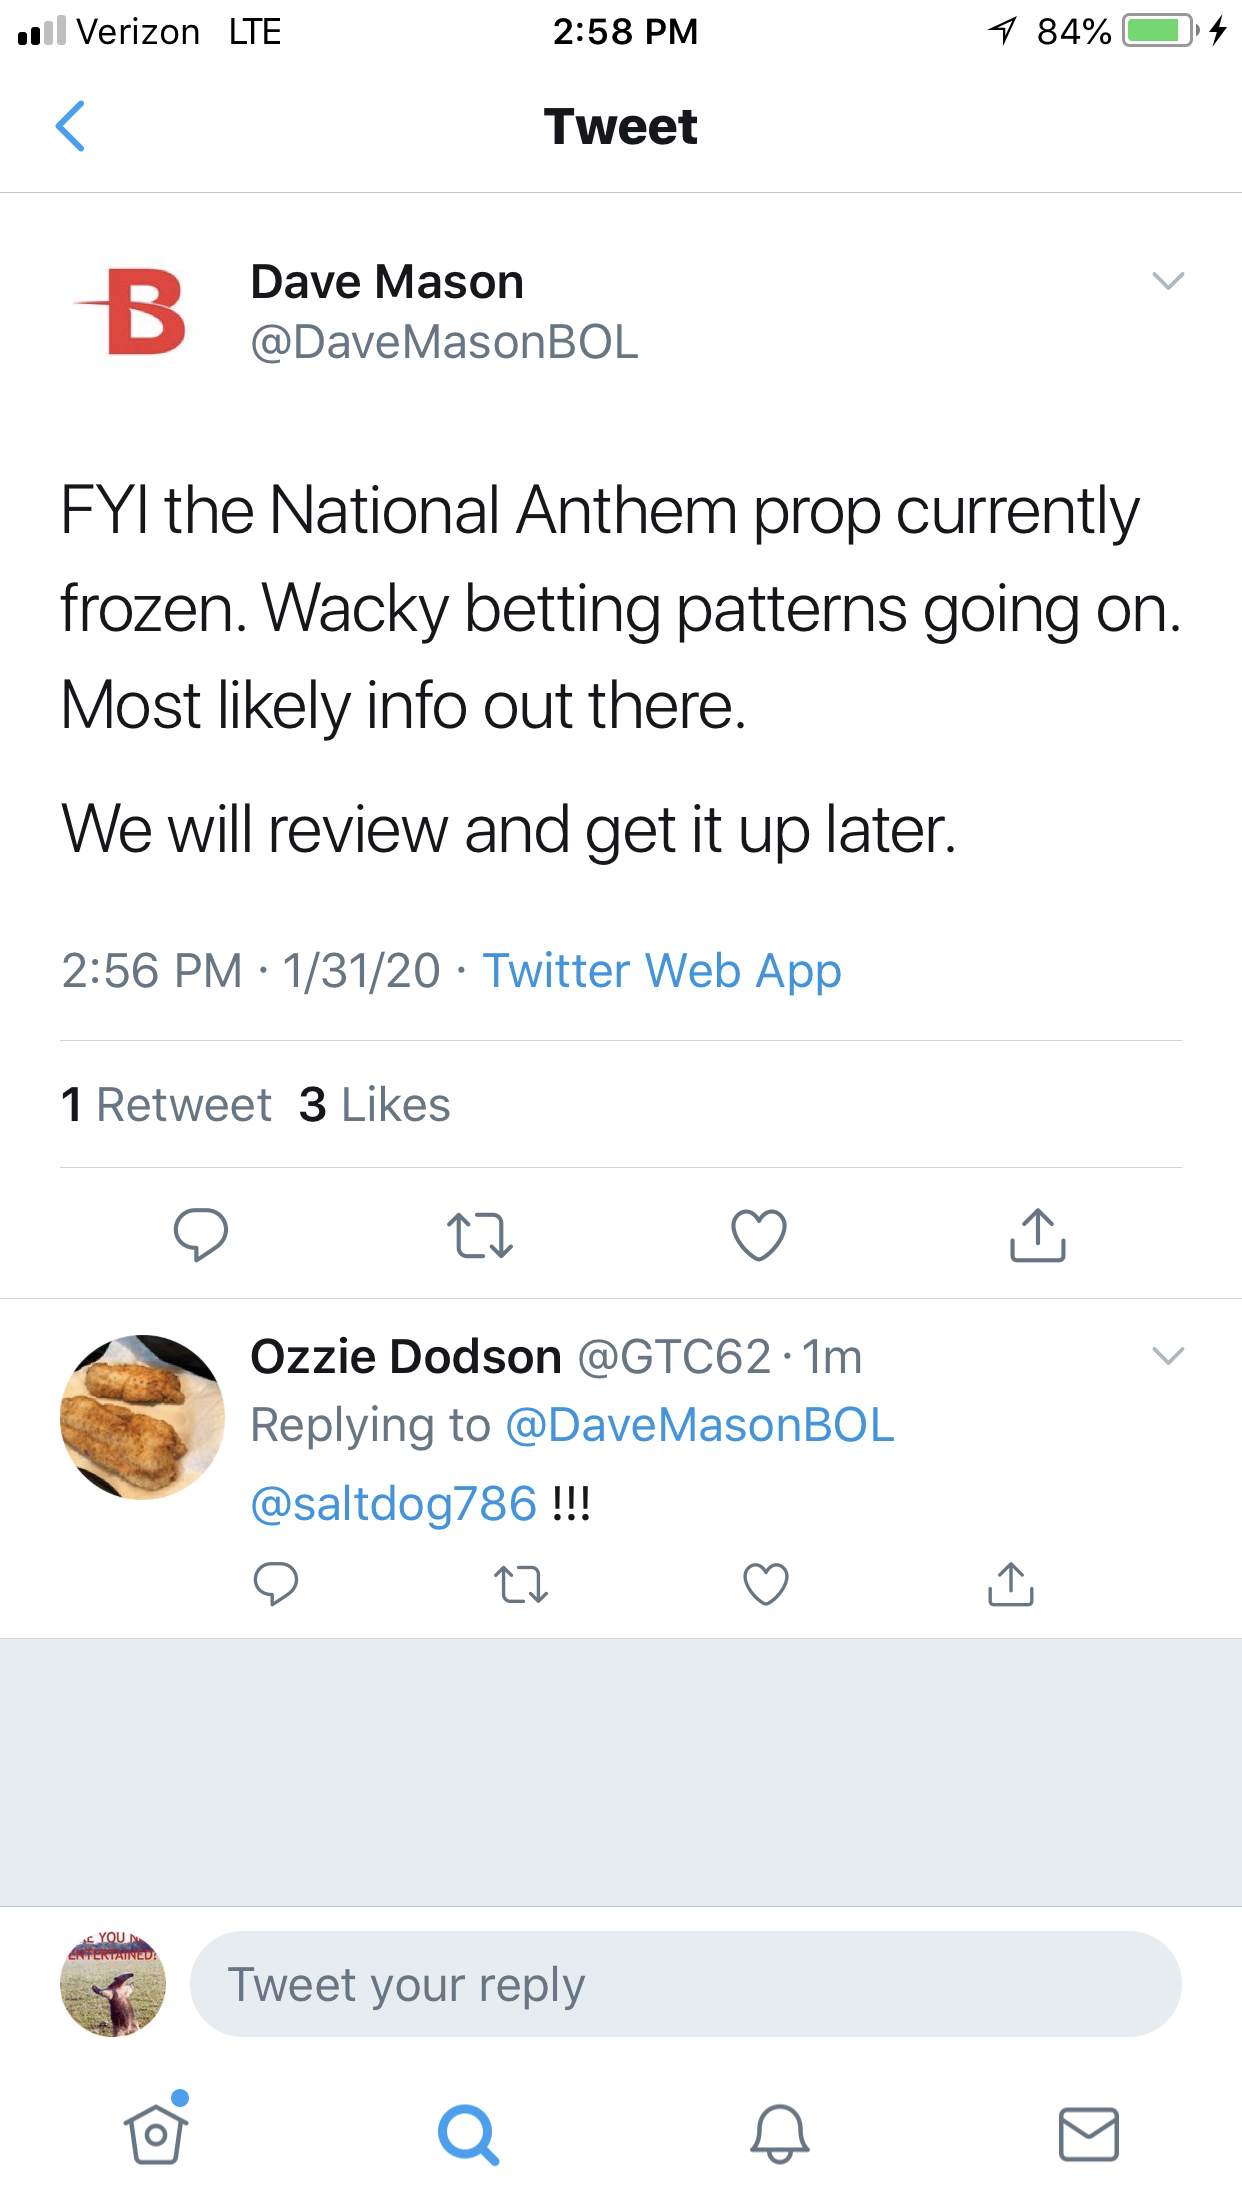Open the @saltdog786 mention

(393, 1504)
